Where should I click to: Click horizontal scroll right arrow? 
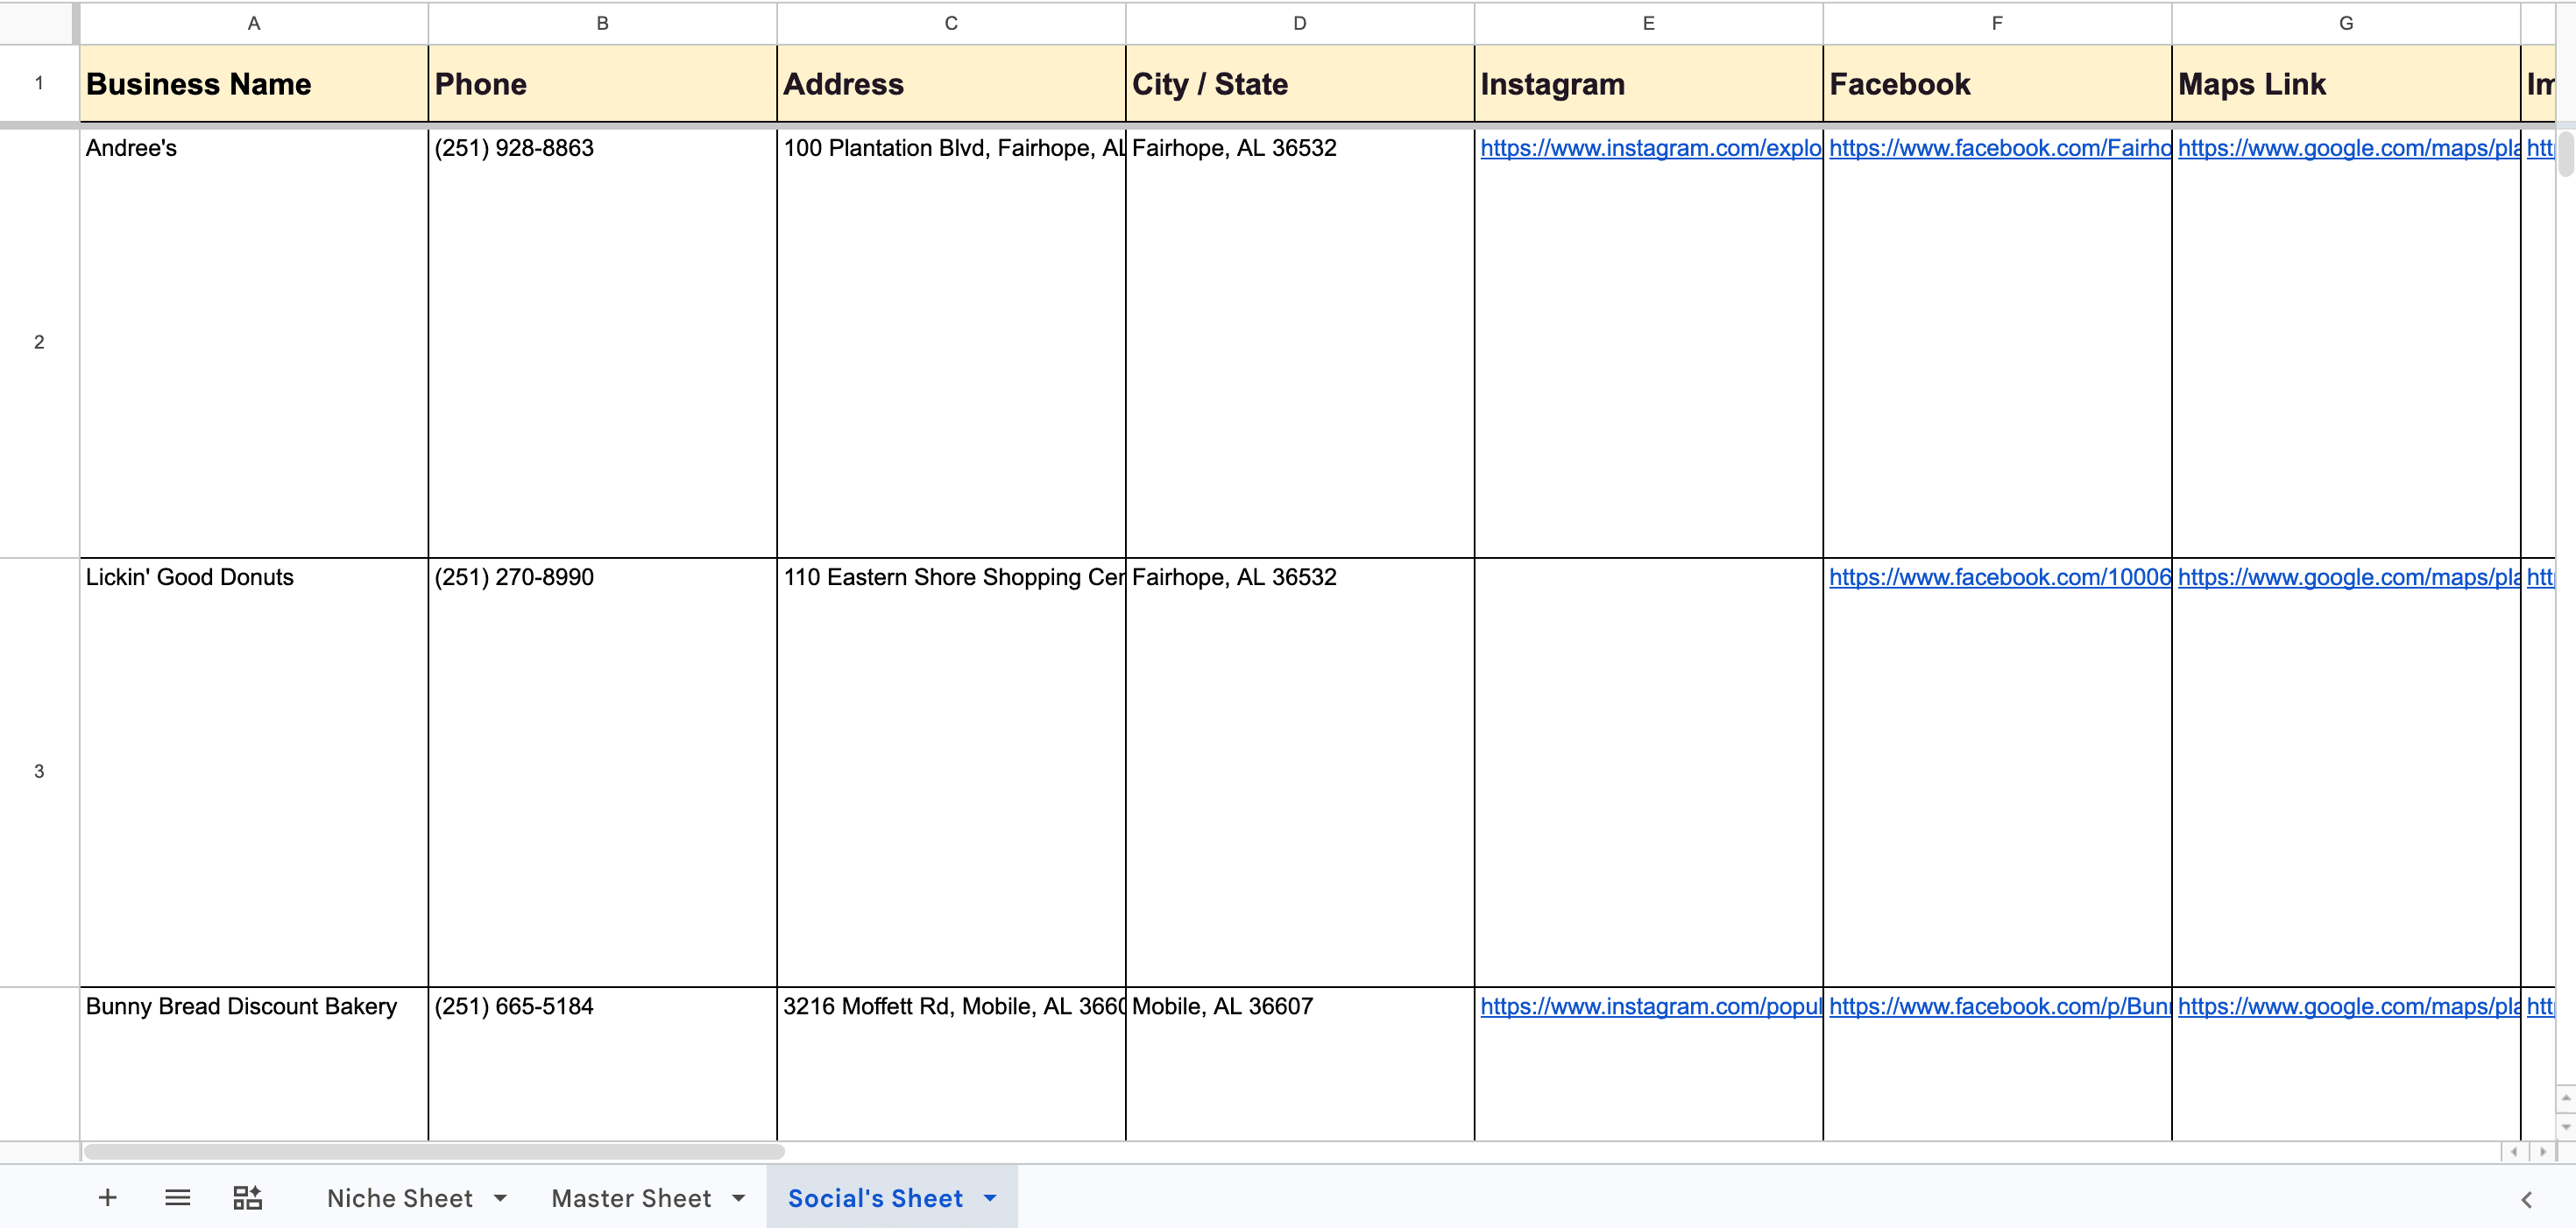[2542, 1152]
